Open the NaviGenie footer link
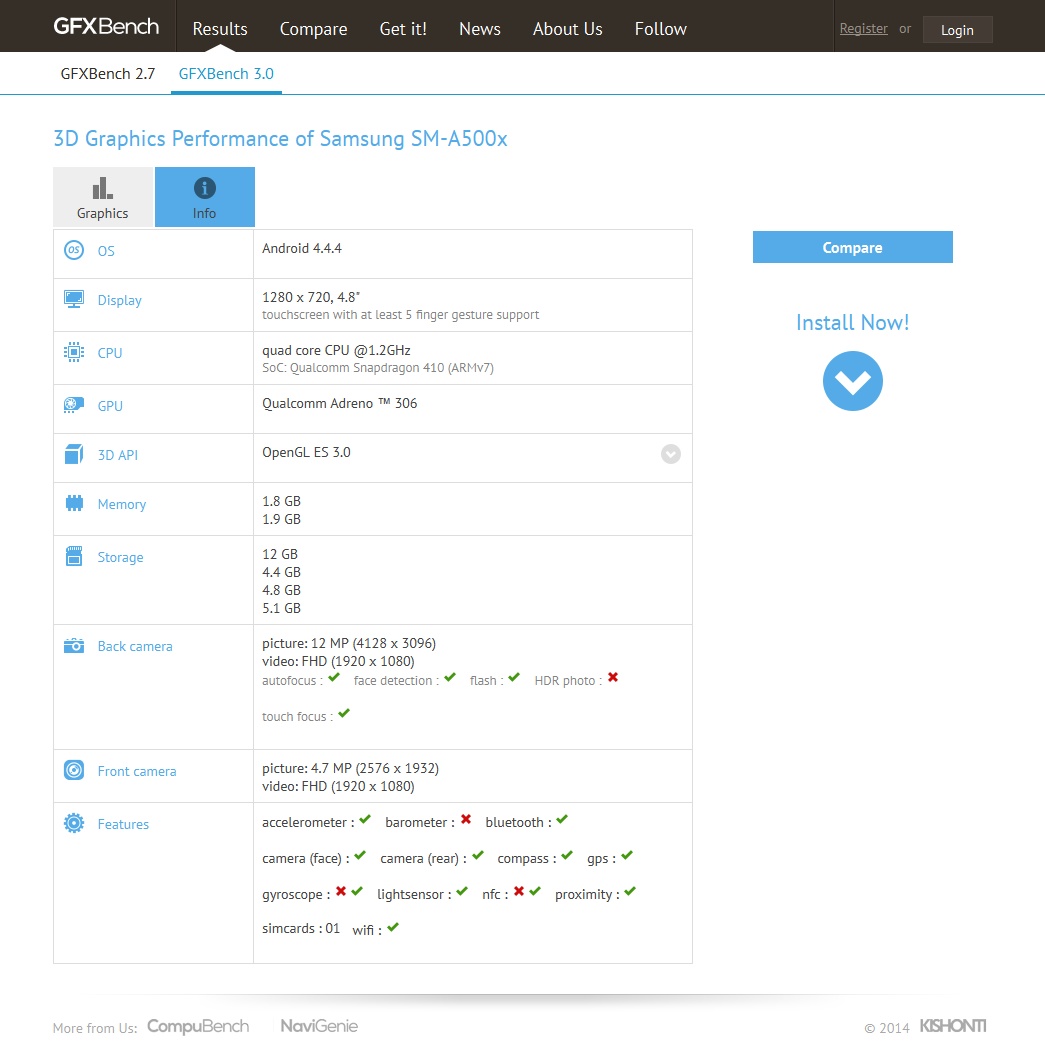The width and height of the screenshot is (1045, 1048). (x=319, y=1026)
